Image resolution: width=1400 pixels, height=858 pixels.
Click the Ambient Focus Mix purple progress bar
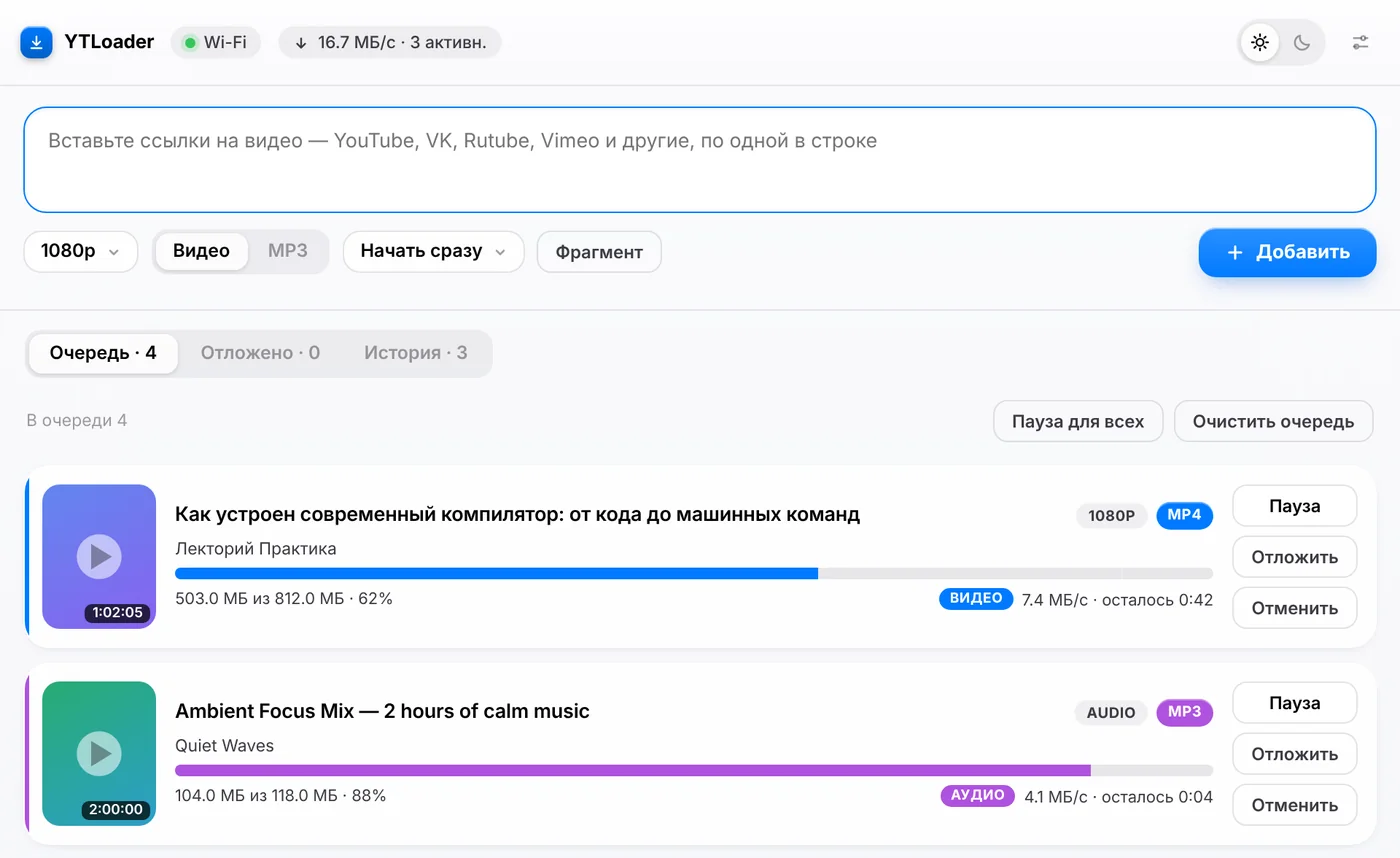[694, 771]
